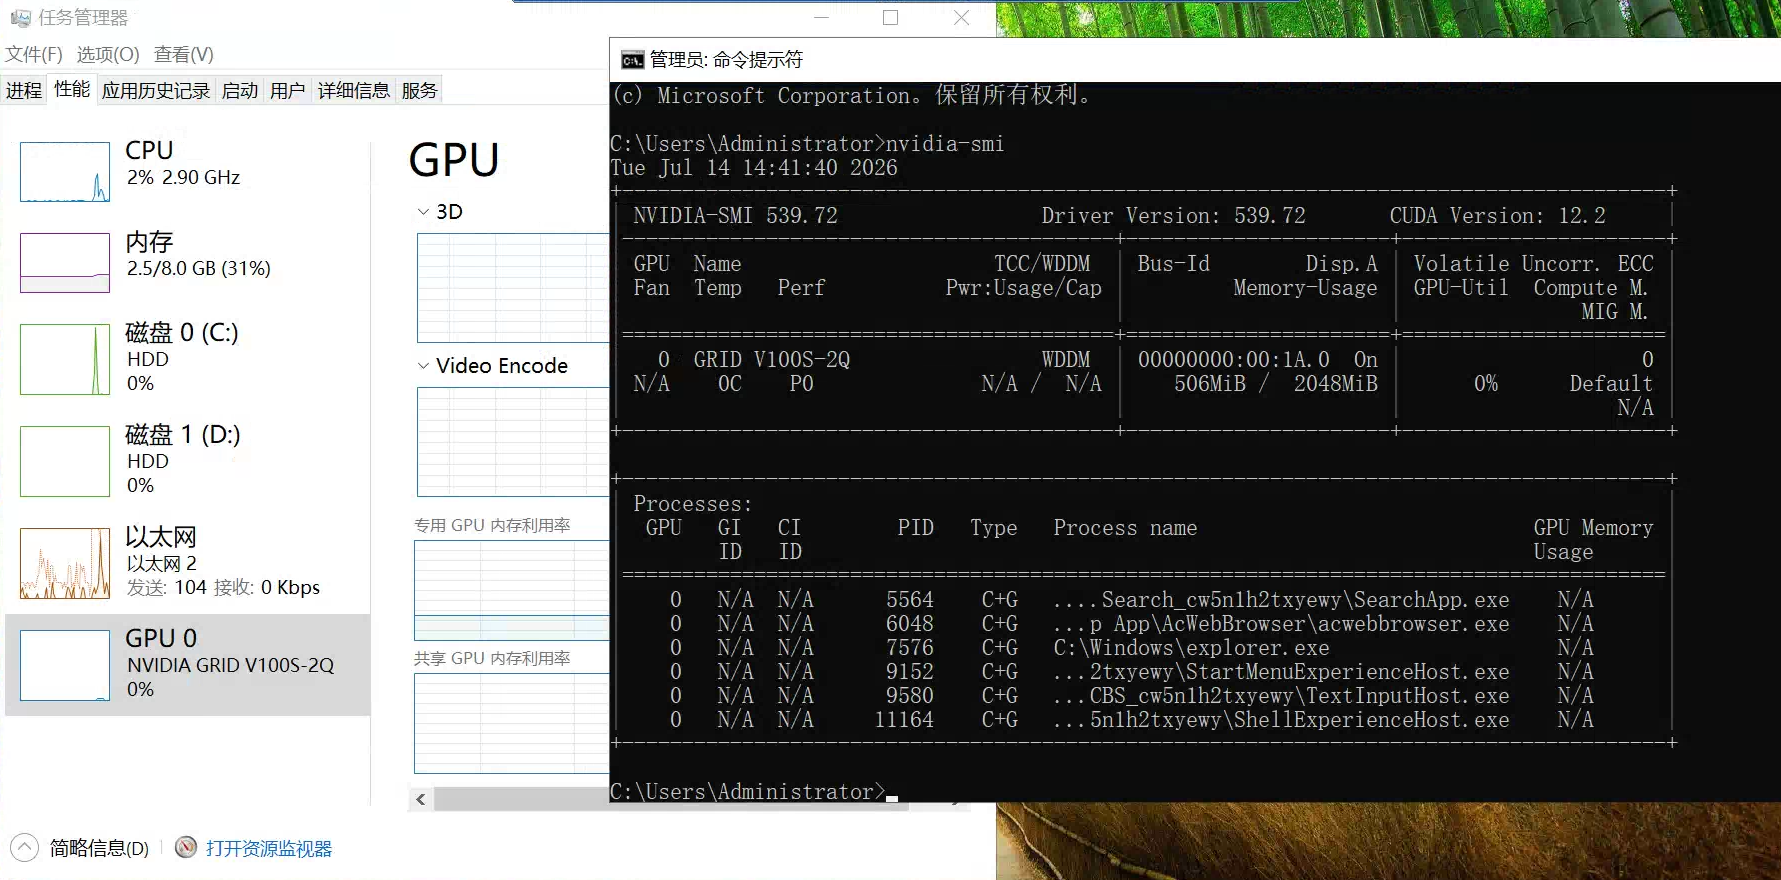This screenshot has height=880, width=1781.
Task: Click the GRID V100S-2Q name in terminal
Action: tap(772, 360)
